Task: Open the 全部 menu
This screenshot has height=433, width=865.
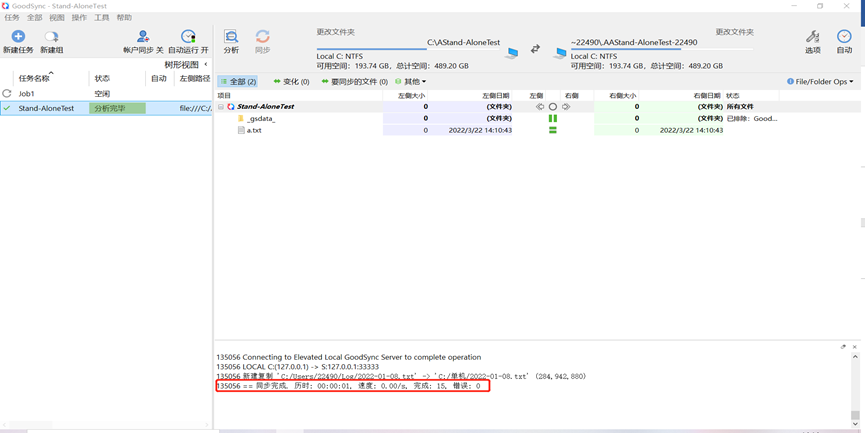Action: [x=34, y=18]
